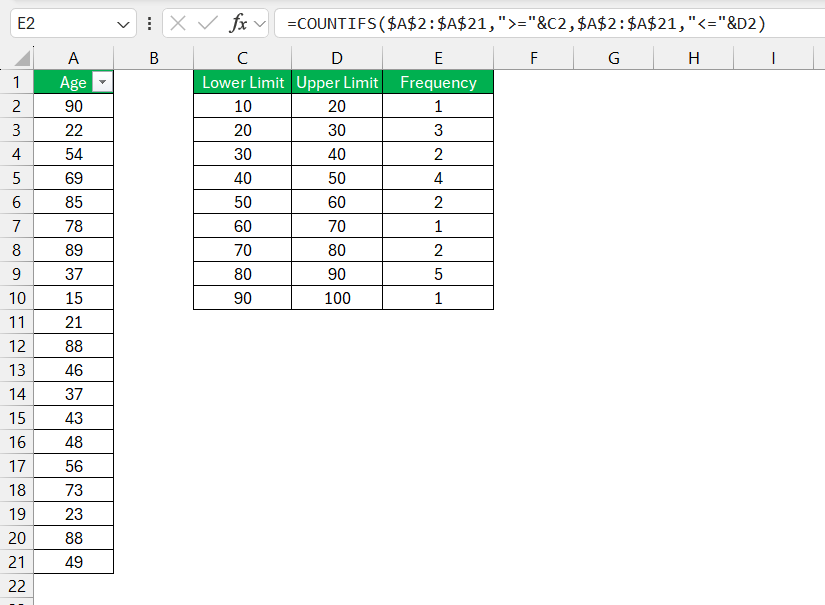825x605 pixels.
Task: Click cell A3 containing 22
Action: [x=74, y=130]
